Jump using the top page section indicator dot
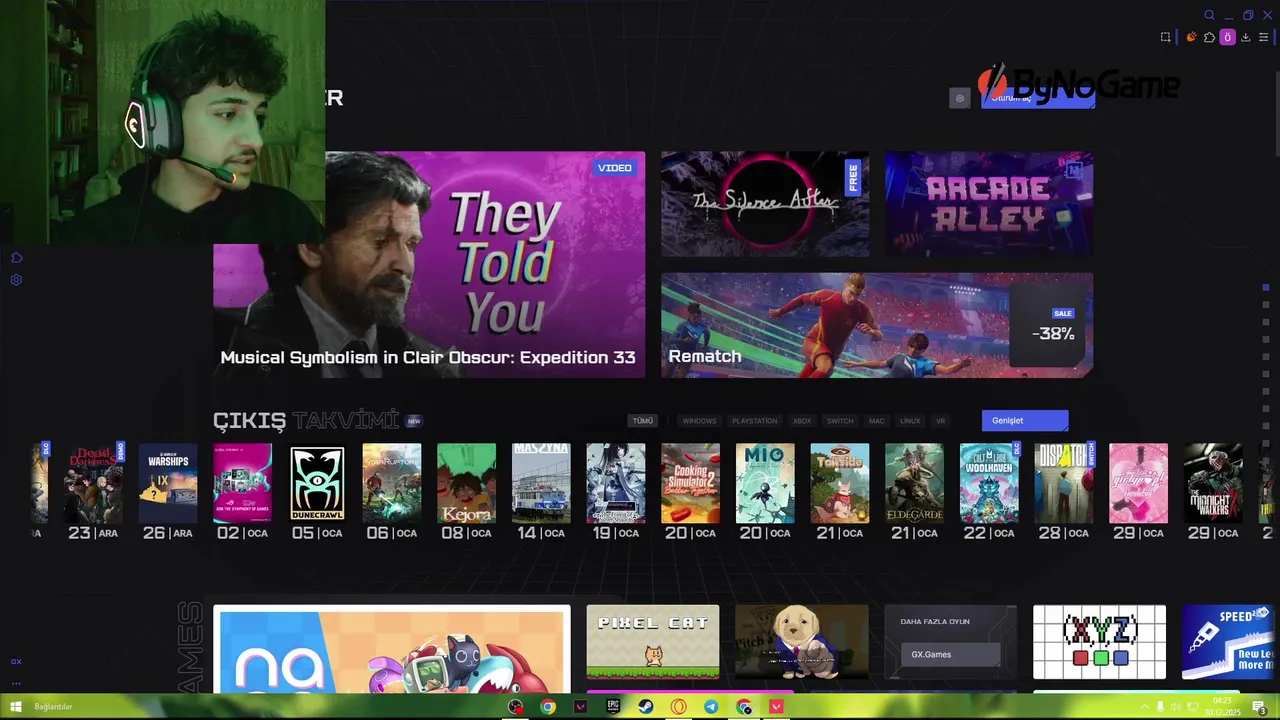 tap(1266, 287)
